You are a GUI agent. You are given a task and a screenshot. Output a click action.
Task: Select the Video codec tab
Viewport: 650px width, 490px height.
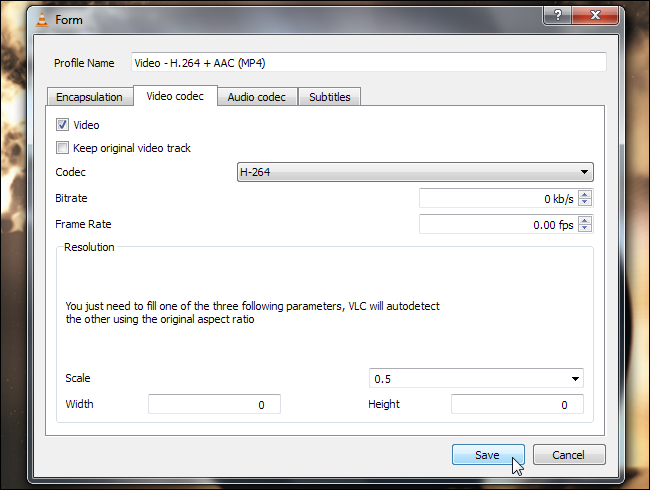click(175, 96)
